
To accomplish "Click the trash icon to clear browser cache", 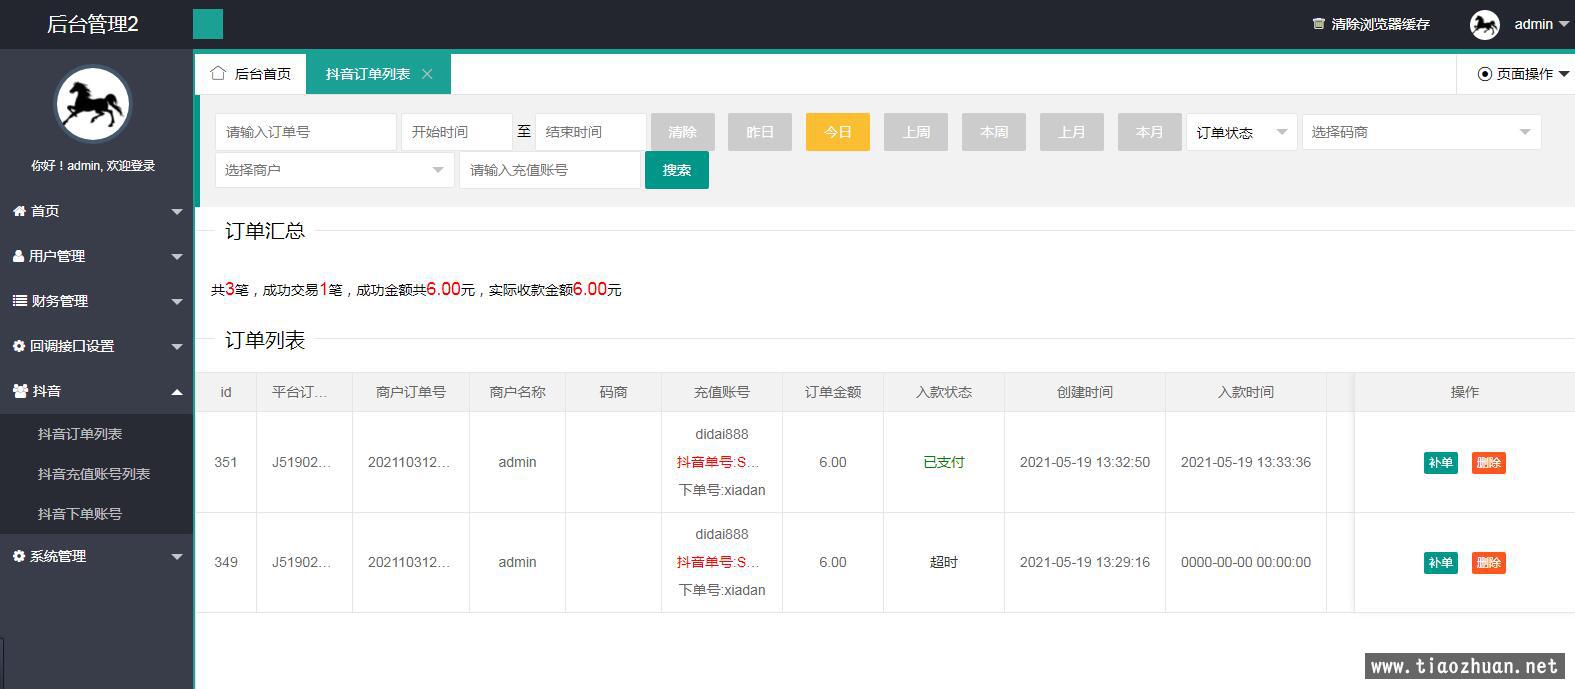I will (1318, 24).
